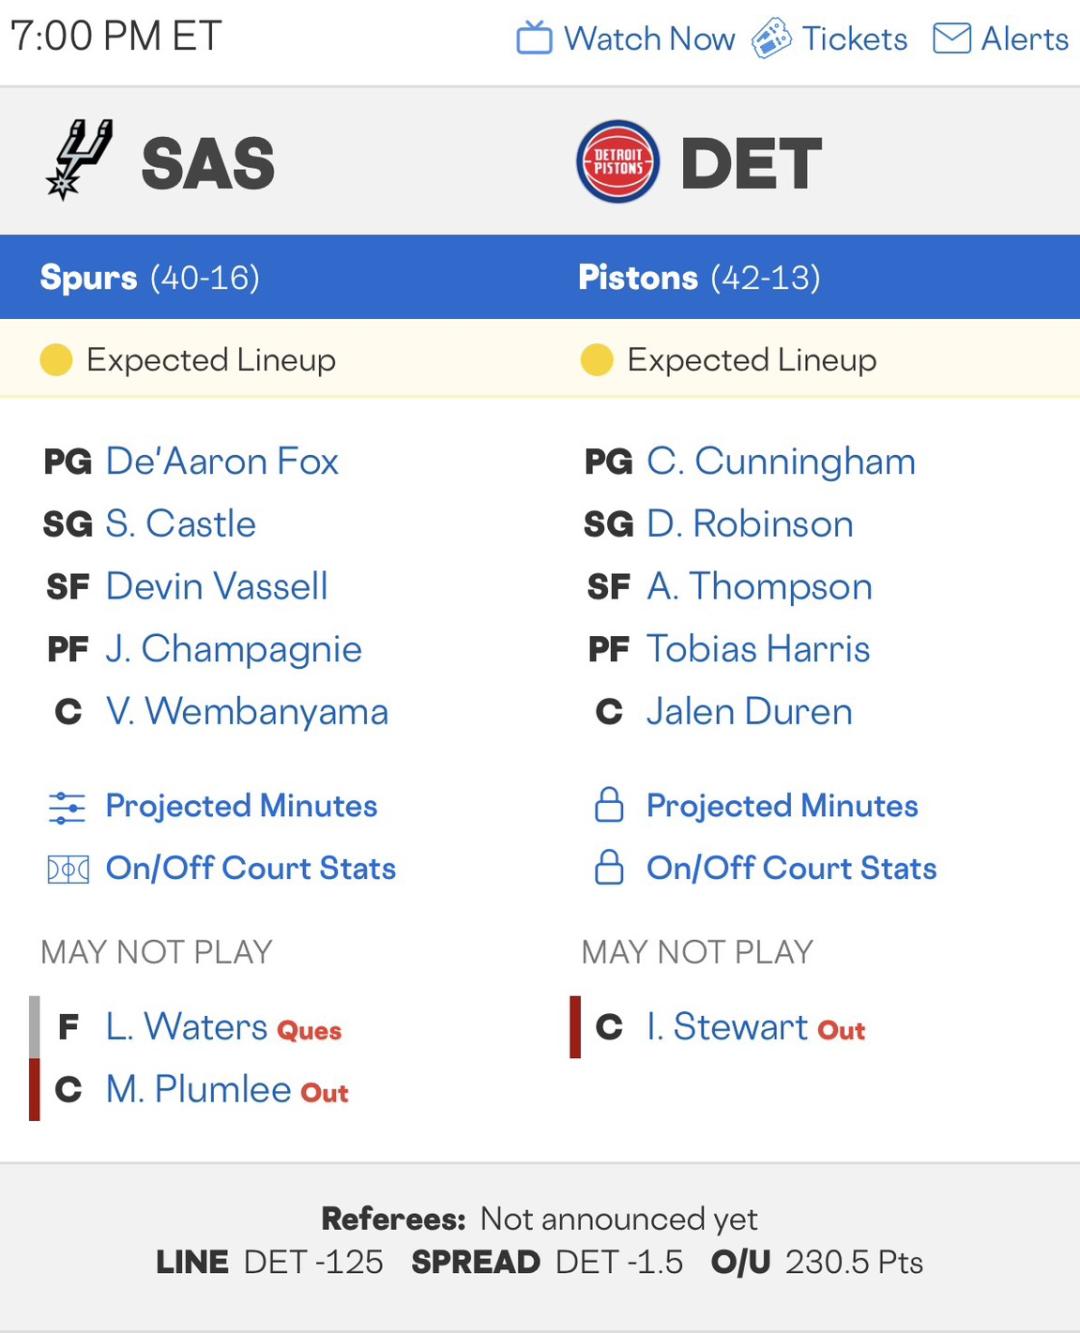This screenshot has height=1333, width=1080.
Task: Open C. Cunningham player profile
Action: pos(780,461)
